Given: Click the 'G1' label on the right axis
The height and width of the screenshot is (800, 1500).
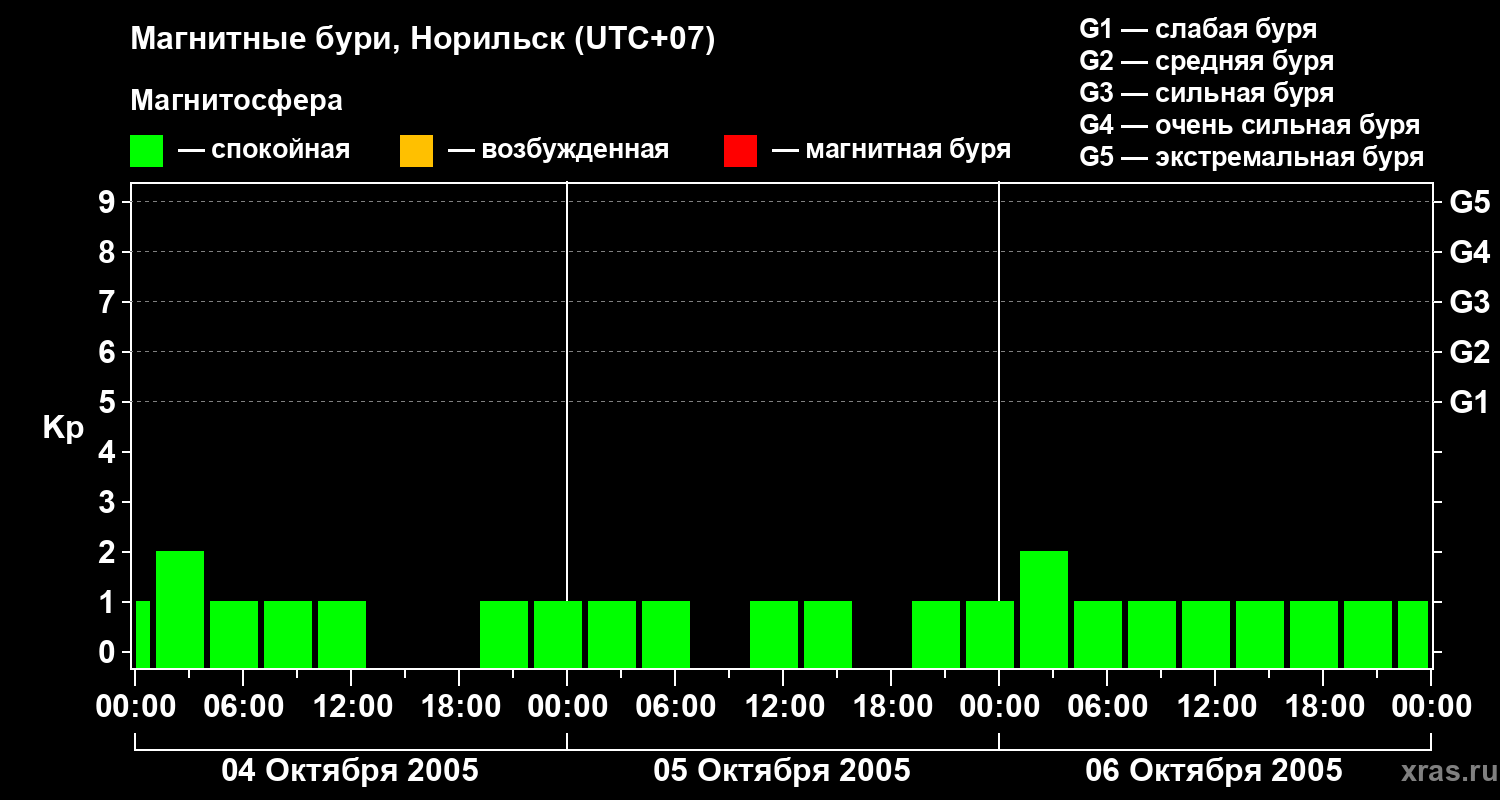Looking at the screenshot, I should (x=1469, y=402).
